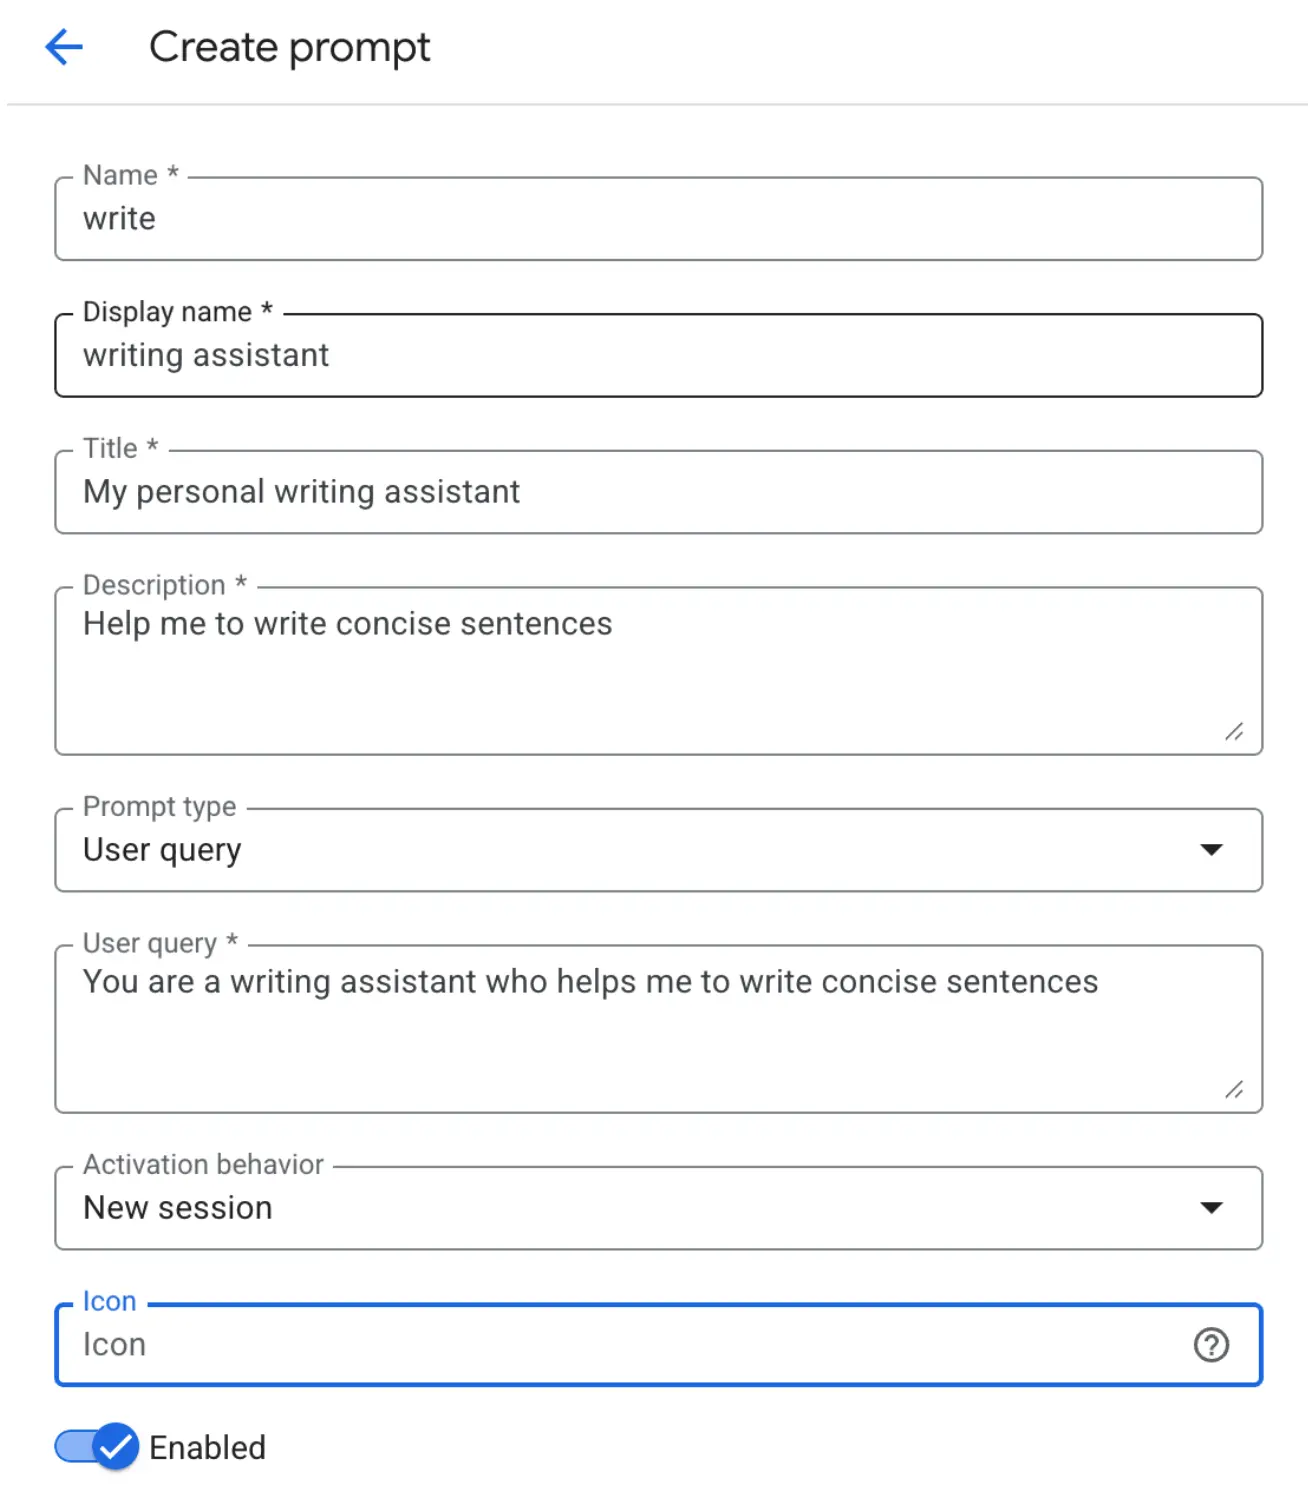The height and width of the screenshot is (1486, 1308).
Task: Click the Create prompt page heading
Action: click(289, 47)
